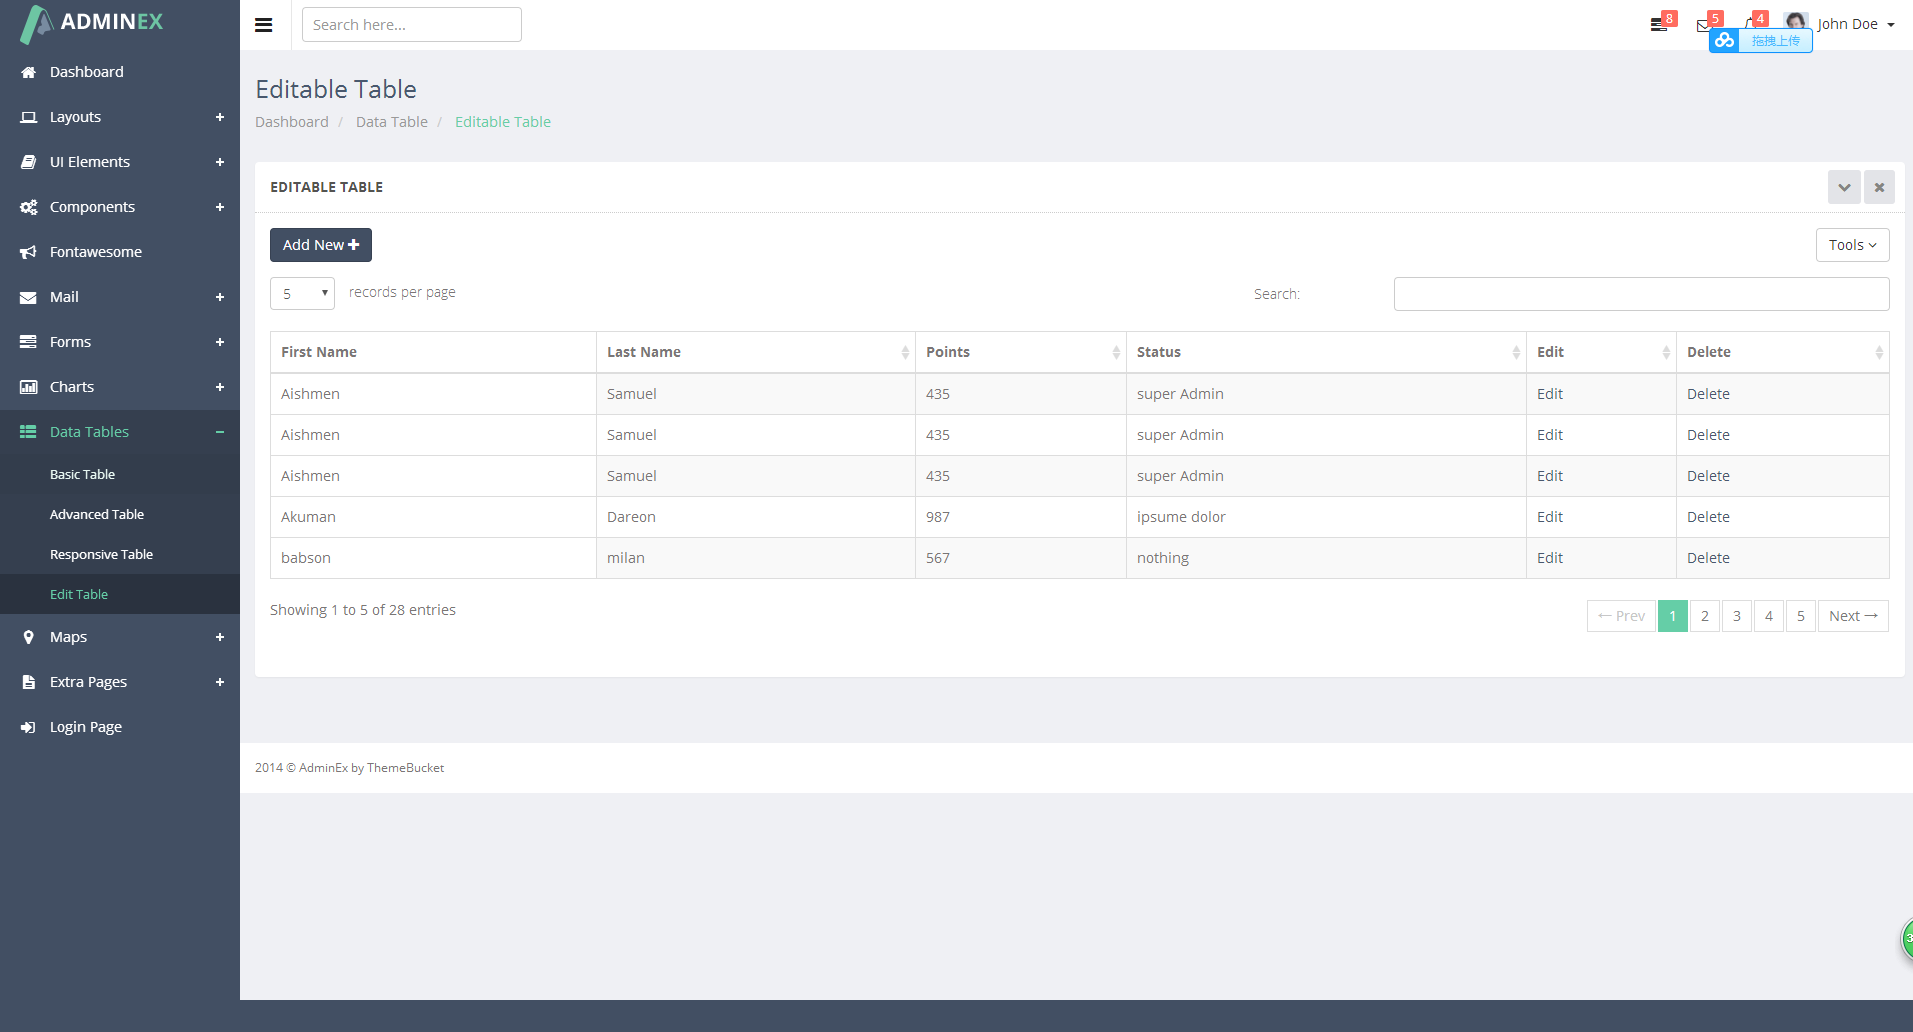This screenshot has width=1913, height=1032.
Task: Open Login Page from the sidebar
Action: click(x=120, y=727)
